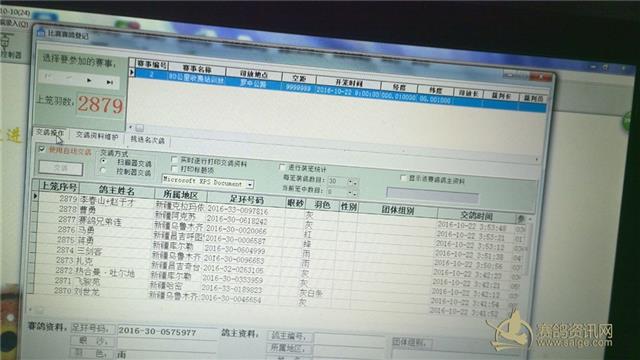Sort by the 鸽主姓名 column header
The image size is (640, 360).
[117, 190]
